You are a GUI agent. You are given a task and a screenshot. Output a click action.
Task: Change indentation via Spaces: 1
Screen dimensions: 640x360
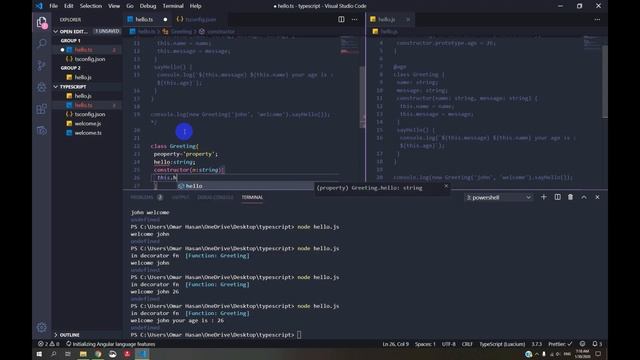pos(425,344)
